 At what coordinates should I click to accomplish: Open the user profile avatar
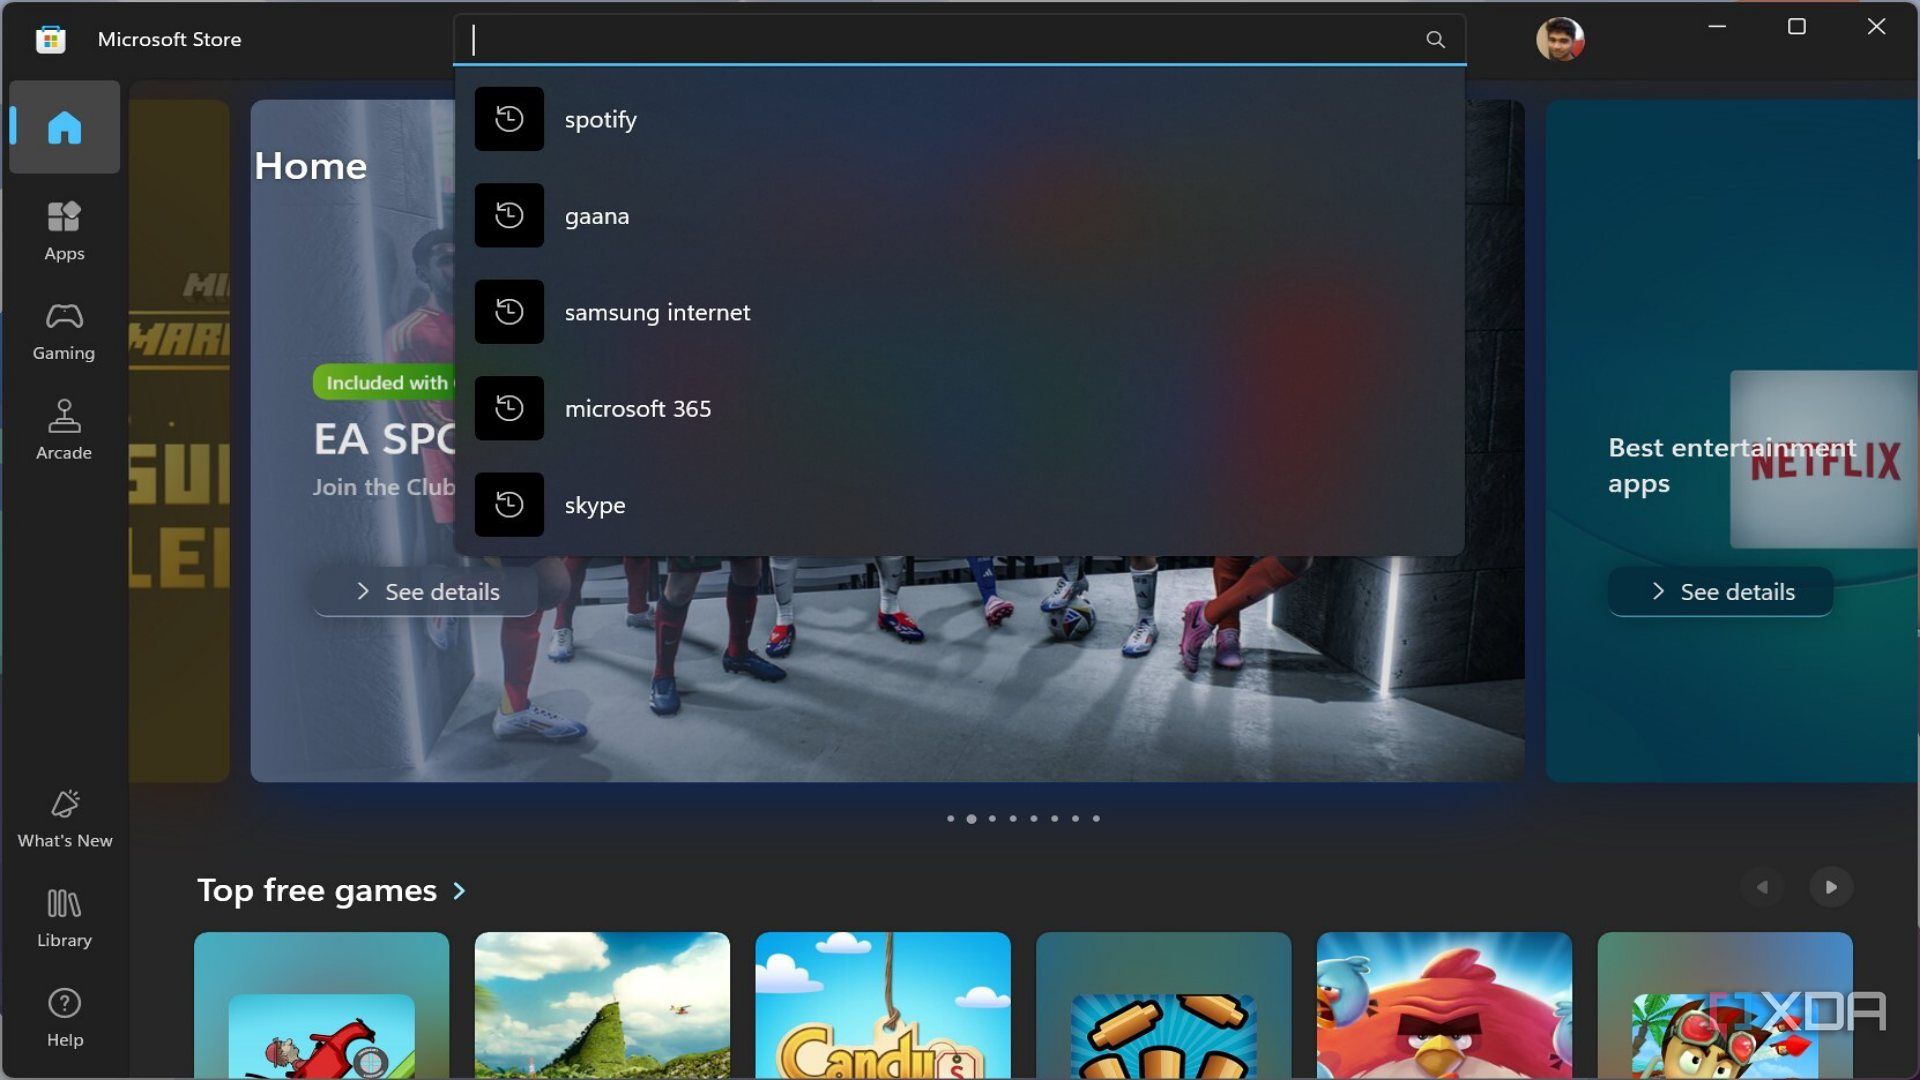[x=1560, y=39]
